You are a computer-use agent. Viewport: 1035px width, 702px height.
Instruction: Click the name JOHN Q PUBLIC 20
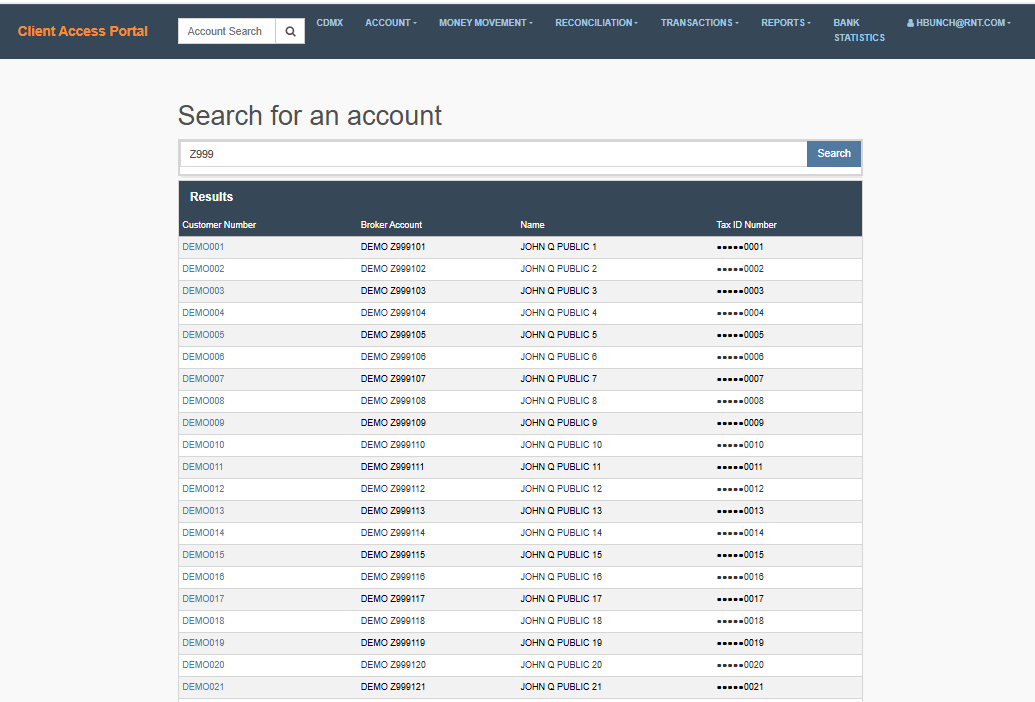tap(561, 664)
